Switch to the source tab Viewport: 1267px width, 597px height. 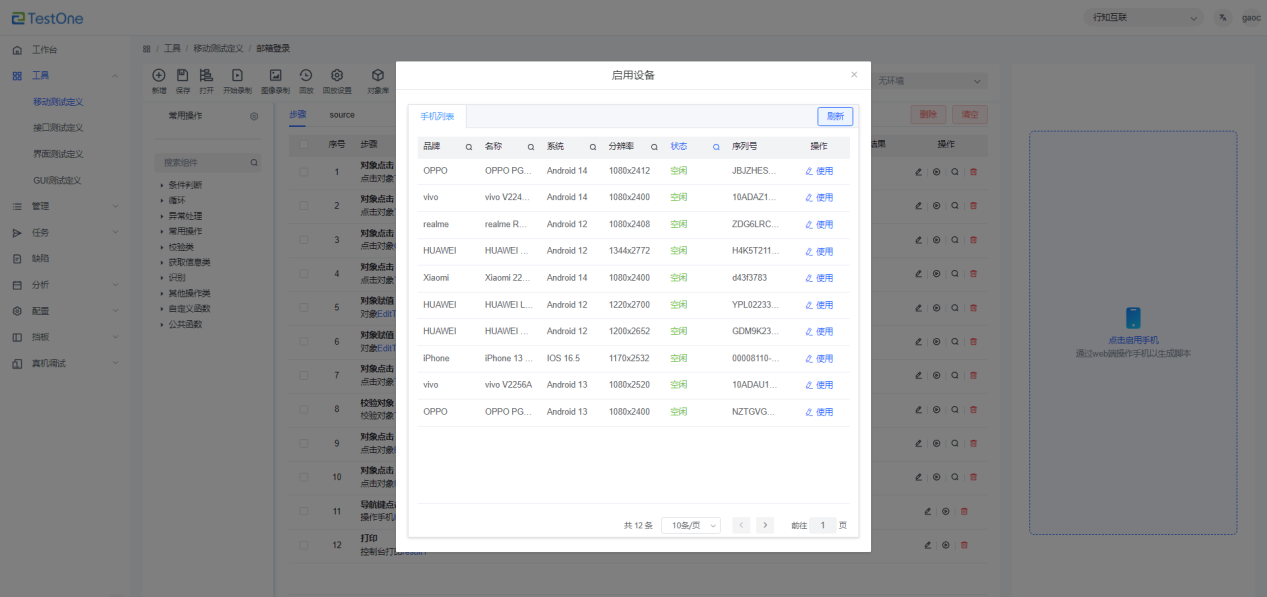(x=342, y=115)
